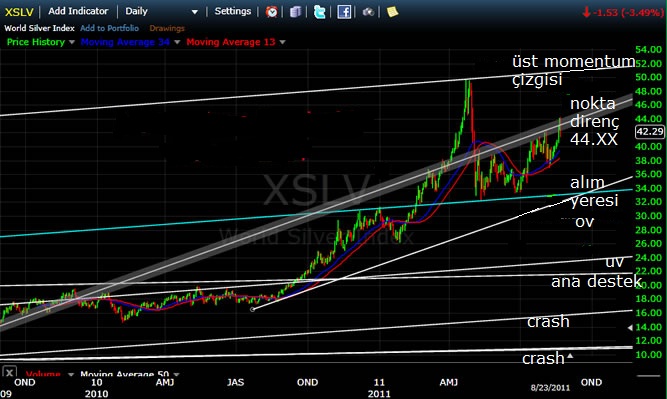
Task: Share chart via Twitter icon
Action: (319, 11)
